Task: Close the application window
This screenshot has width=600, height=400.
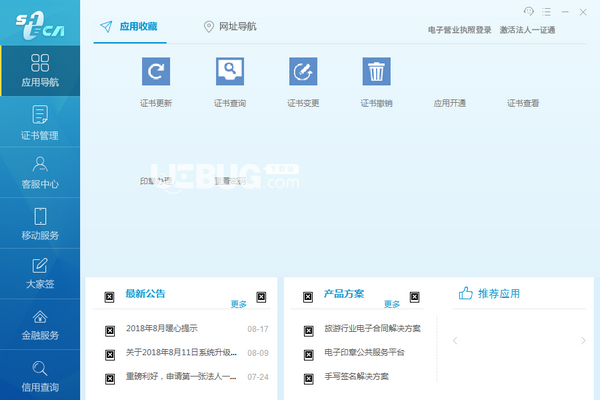Action: pos(583,12)
